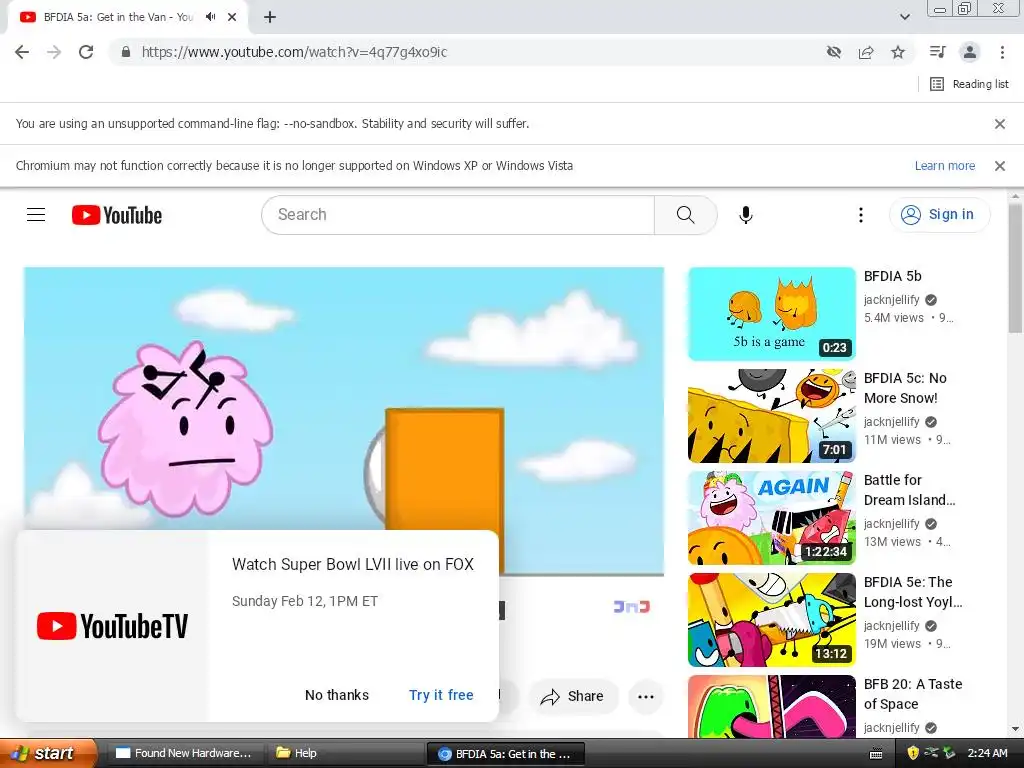Viewport: 1024px width, 768px height.
Task: Switch to Help folder taskbar item
Action: [345, 753]
